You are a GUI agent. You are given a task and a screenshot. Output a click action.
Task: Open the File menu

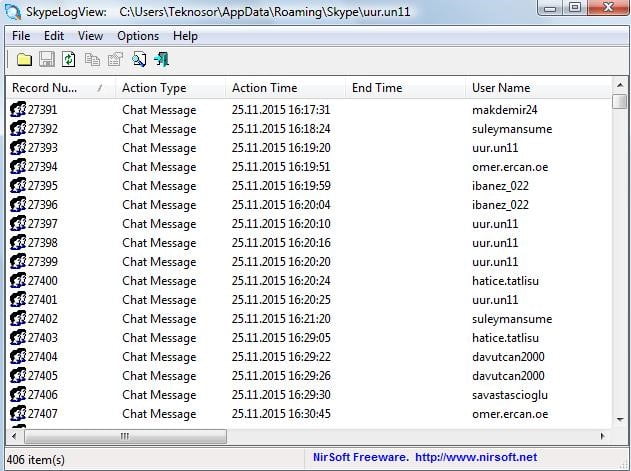coord(21,36)
